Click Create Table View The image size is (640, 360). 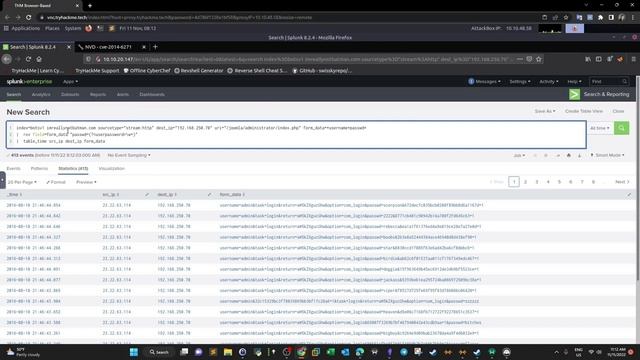[584, 111]
